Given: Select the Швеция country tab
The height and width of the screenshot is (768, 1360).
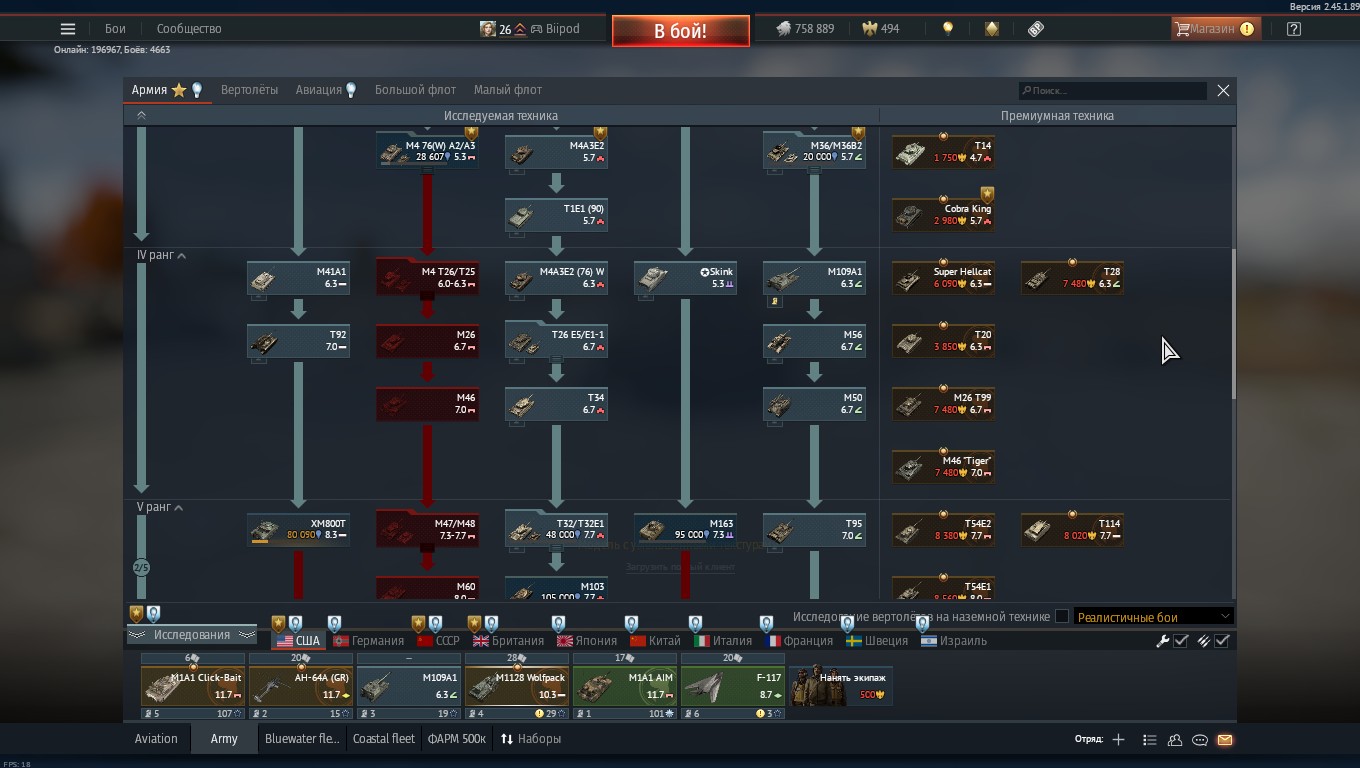Looking at the screenshot, I should 877,641.
